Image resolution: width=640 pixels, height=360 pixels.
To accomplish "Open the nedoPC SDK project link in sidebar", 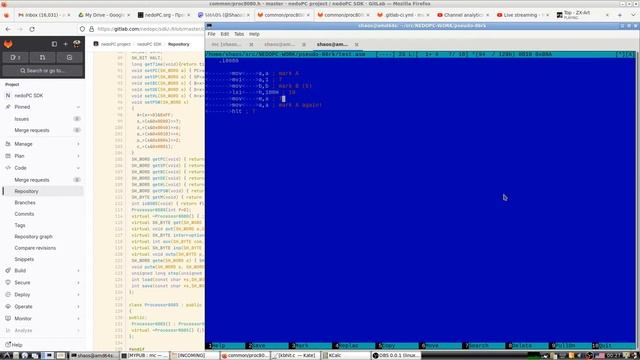I will click(x=29, y=96).
